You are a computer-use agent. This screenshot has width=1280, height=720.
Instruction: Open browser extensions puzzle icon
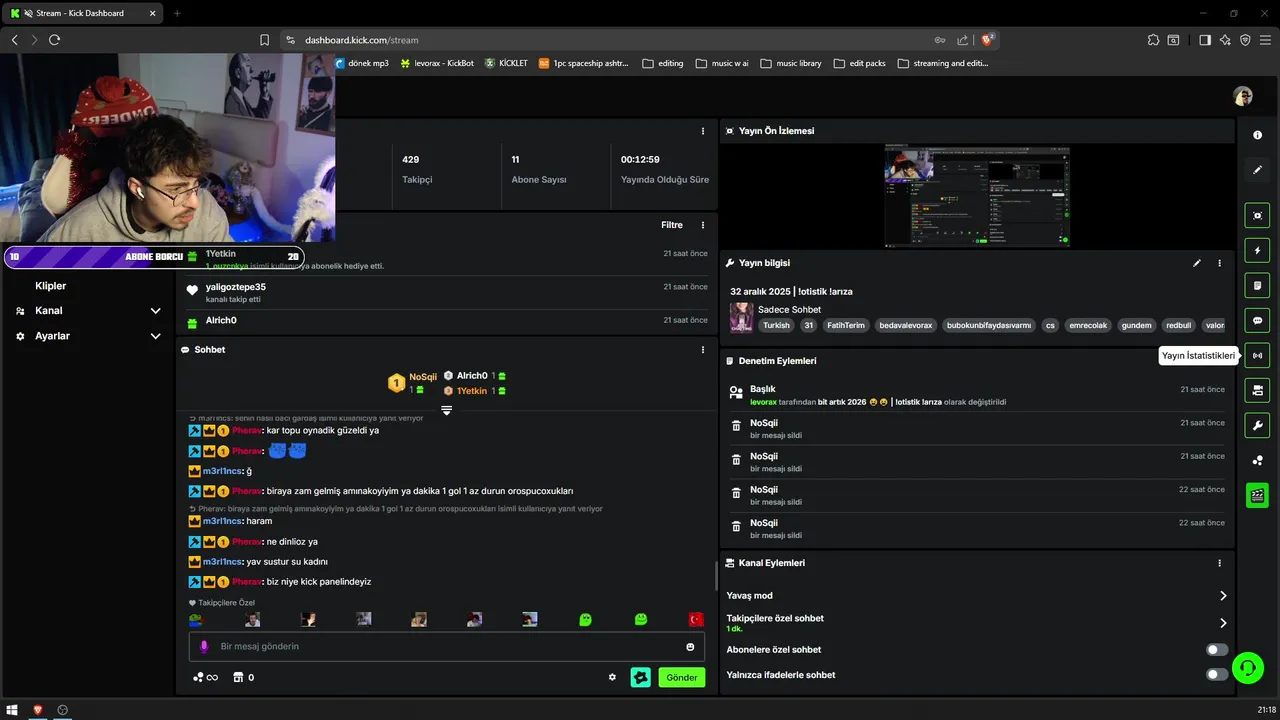pos(1153,40)
